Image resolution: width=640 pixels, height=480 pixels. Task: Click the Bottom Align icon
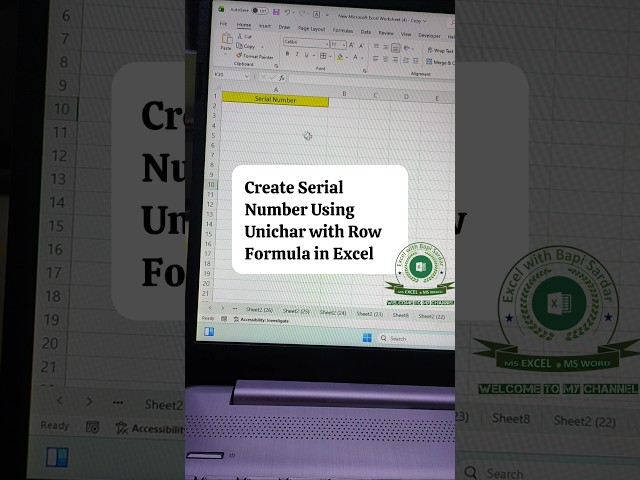396,48
